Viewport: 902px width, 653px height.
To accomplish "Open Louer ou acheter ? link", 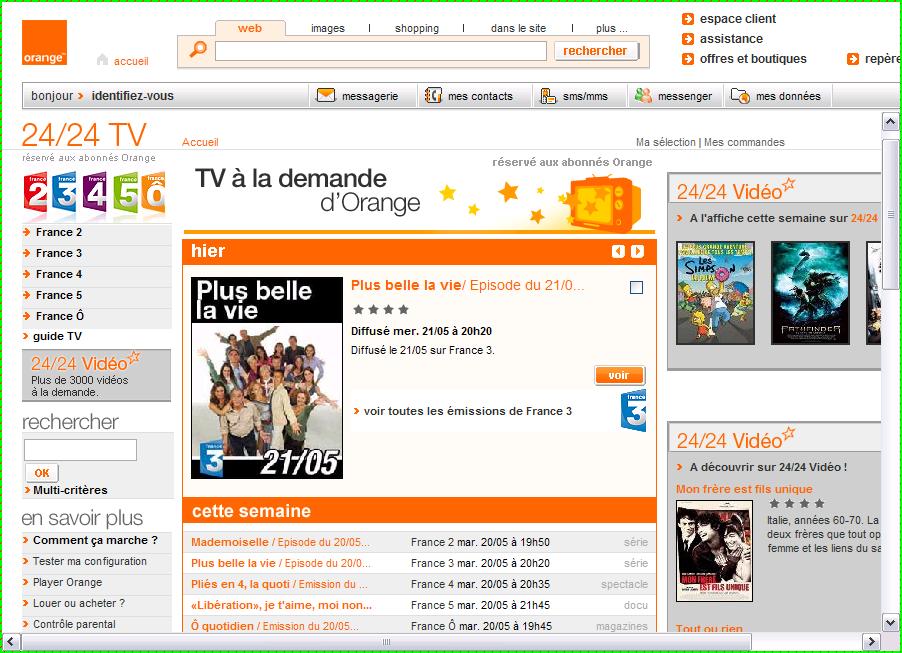I will click(x=79, y=603).
